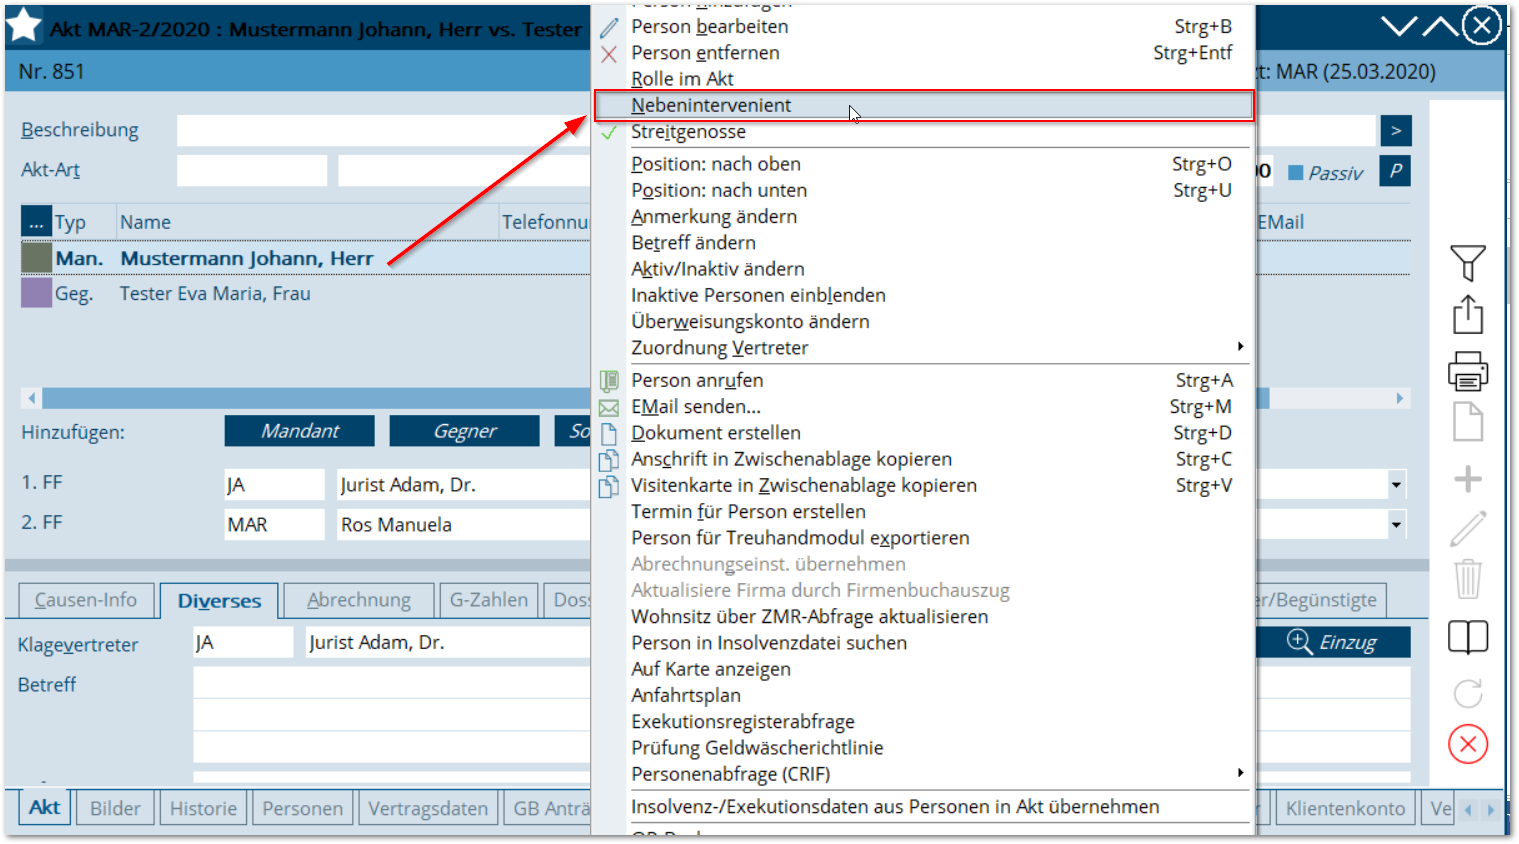Choose Anfahrtsplan menu entry
1519x844 pixels.
(x=923, y=696)
